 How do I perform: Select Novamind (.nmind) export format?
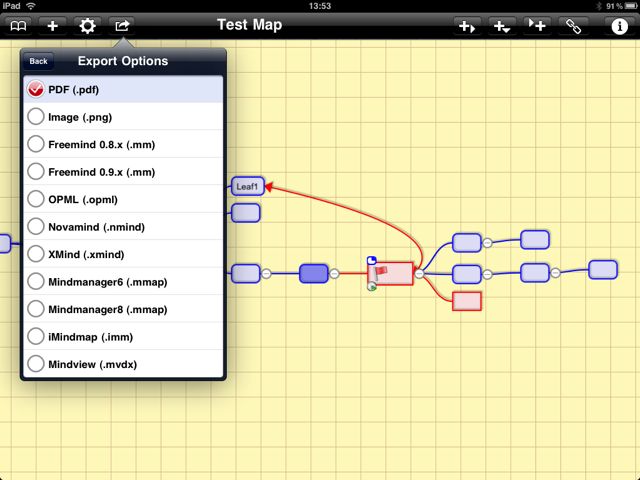click(123, 227)
